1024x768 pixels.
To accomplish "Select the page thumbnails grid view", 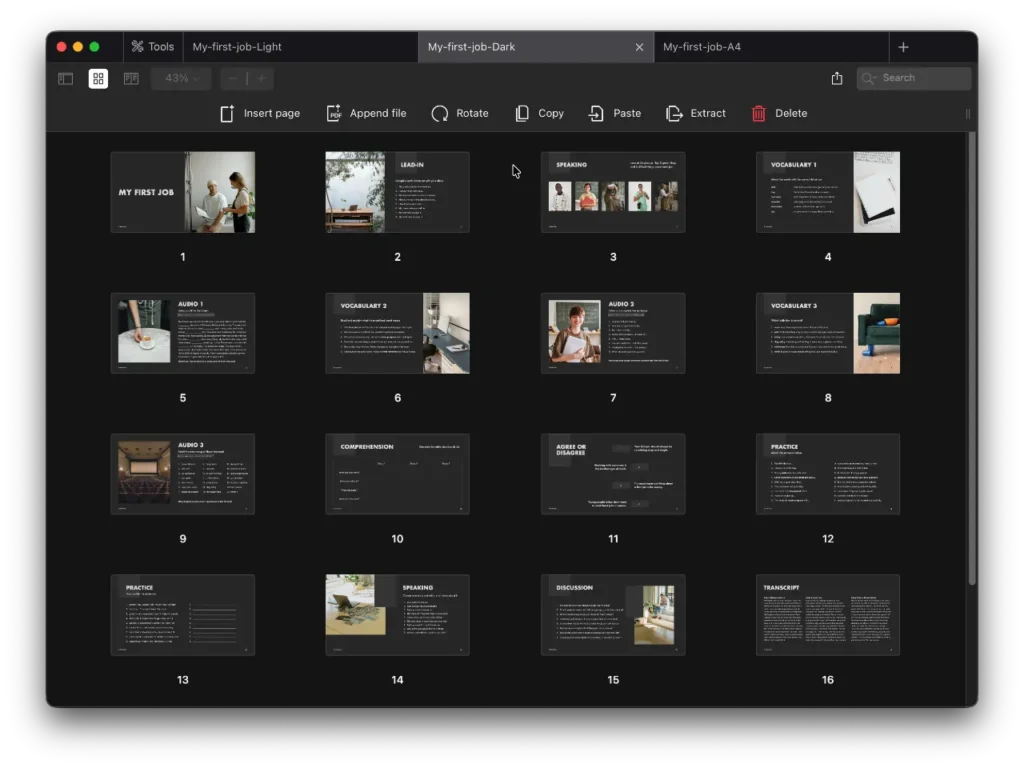I will [x=98, y=78].
